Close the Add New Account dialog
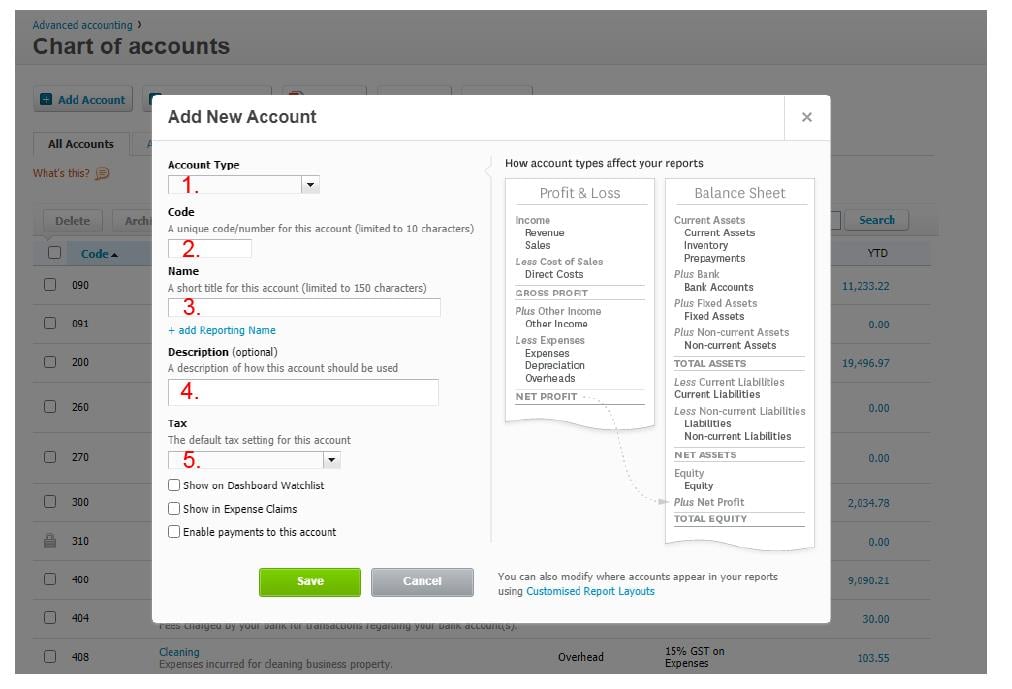The height and width of the screenshot is (689, 1012). click(x=806, y=118)
